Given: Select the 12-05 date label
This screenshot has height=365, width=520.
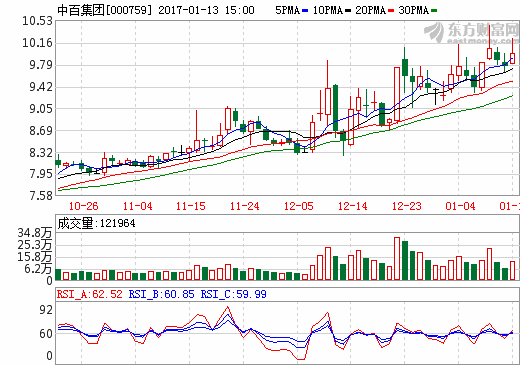Looking at the screenshot, I should point(299,206).
